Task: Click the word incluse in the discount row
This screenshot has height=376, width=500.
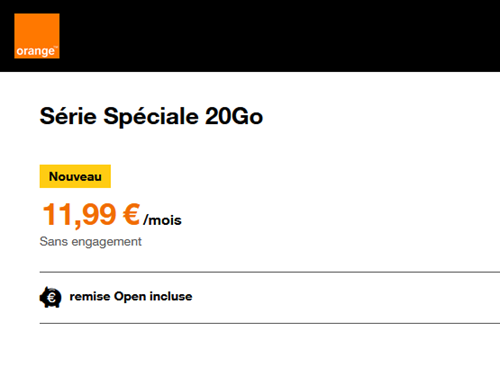Action: [x=171, y=296]
